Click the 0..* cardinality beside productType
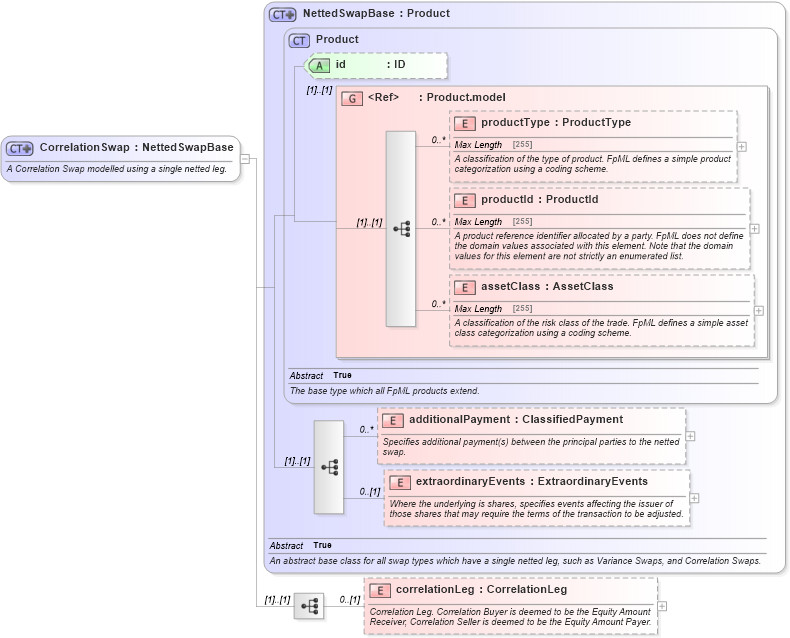The height and width of the screenshot is (638, 790). [x=438, y=140]
